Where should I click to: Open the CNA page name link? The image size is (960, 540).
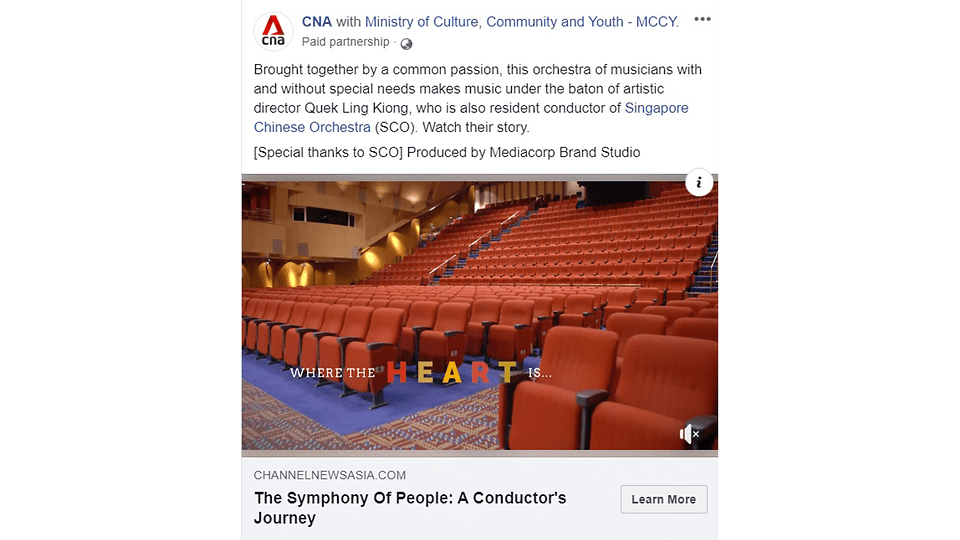pyautogui.click(x=317, y=21)
